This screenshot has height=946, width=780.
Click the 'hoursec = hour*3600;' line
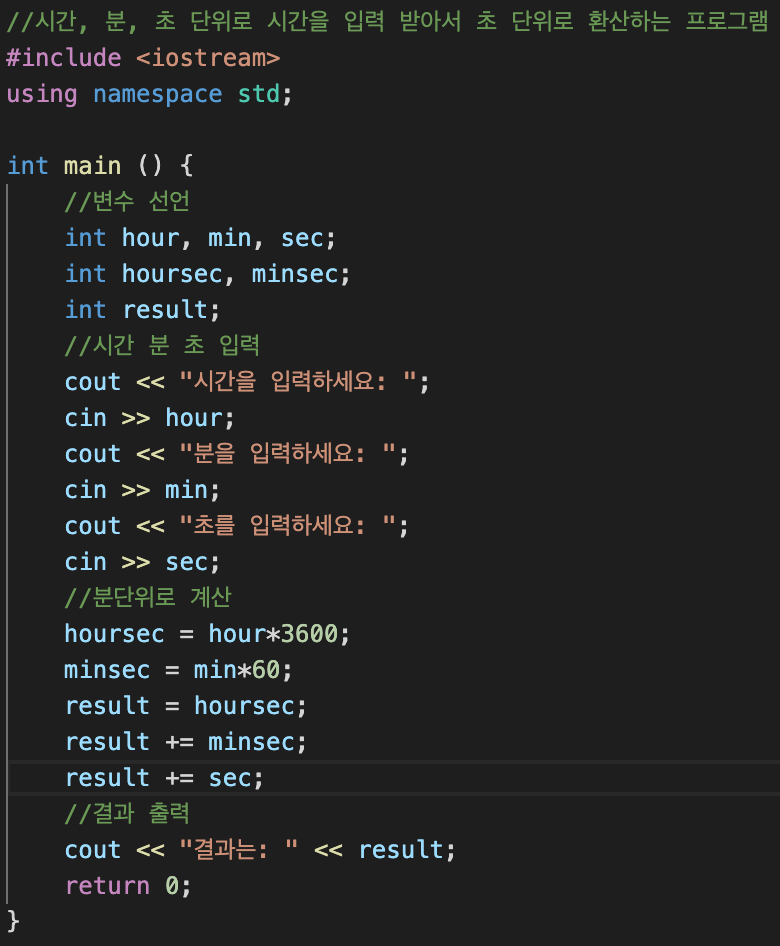207,633
